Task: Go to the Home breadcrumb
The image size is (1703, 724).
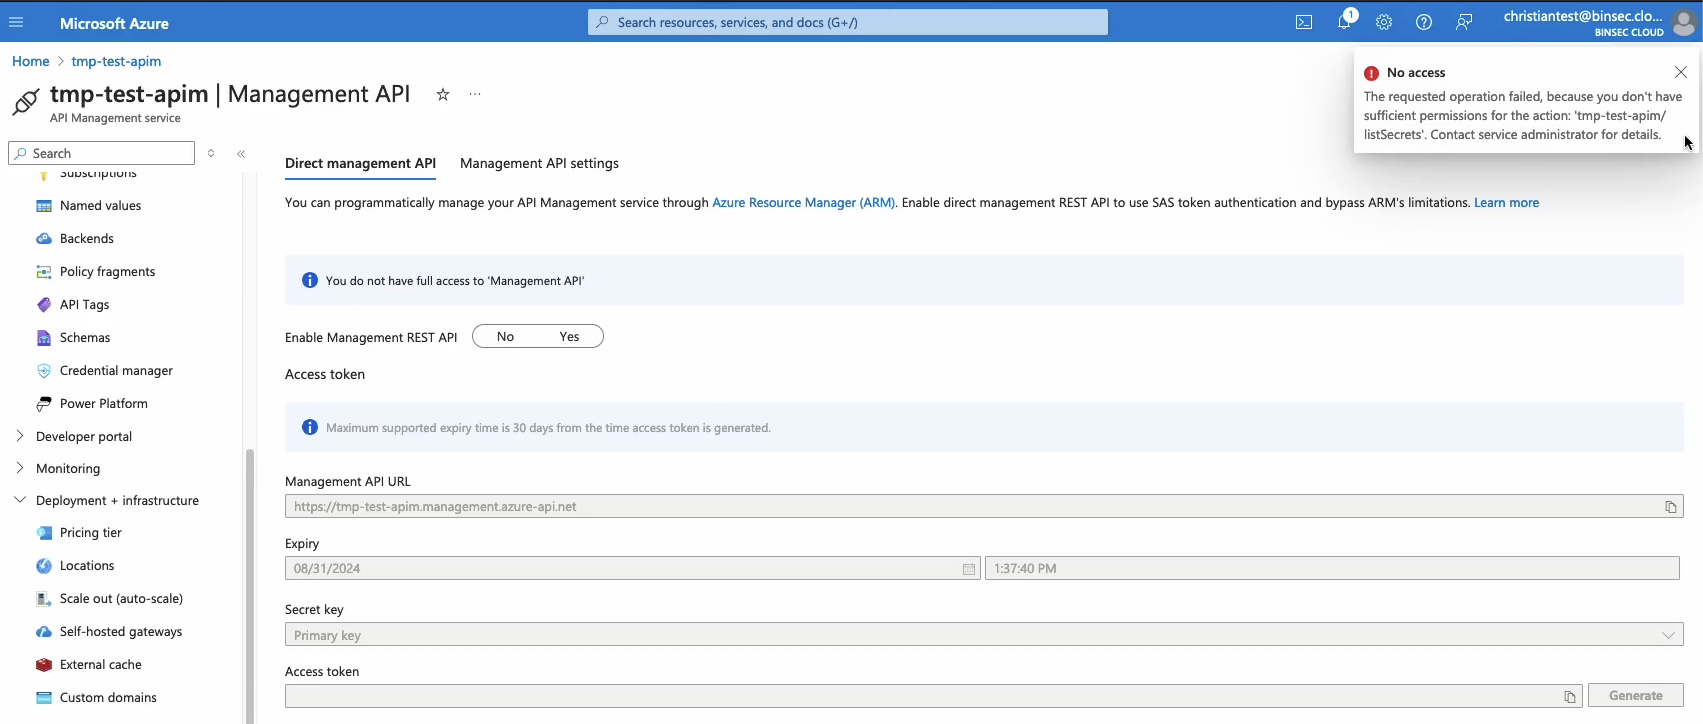Action: [30, 61]
